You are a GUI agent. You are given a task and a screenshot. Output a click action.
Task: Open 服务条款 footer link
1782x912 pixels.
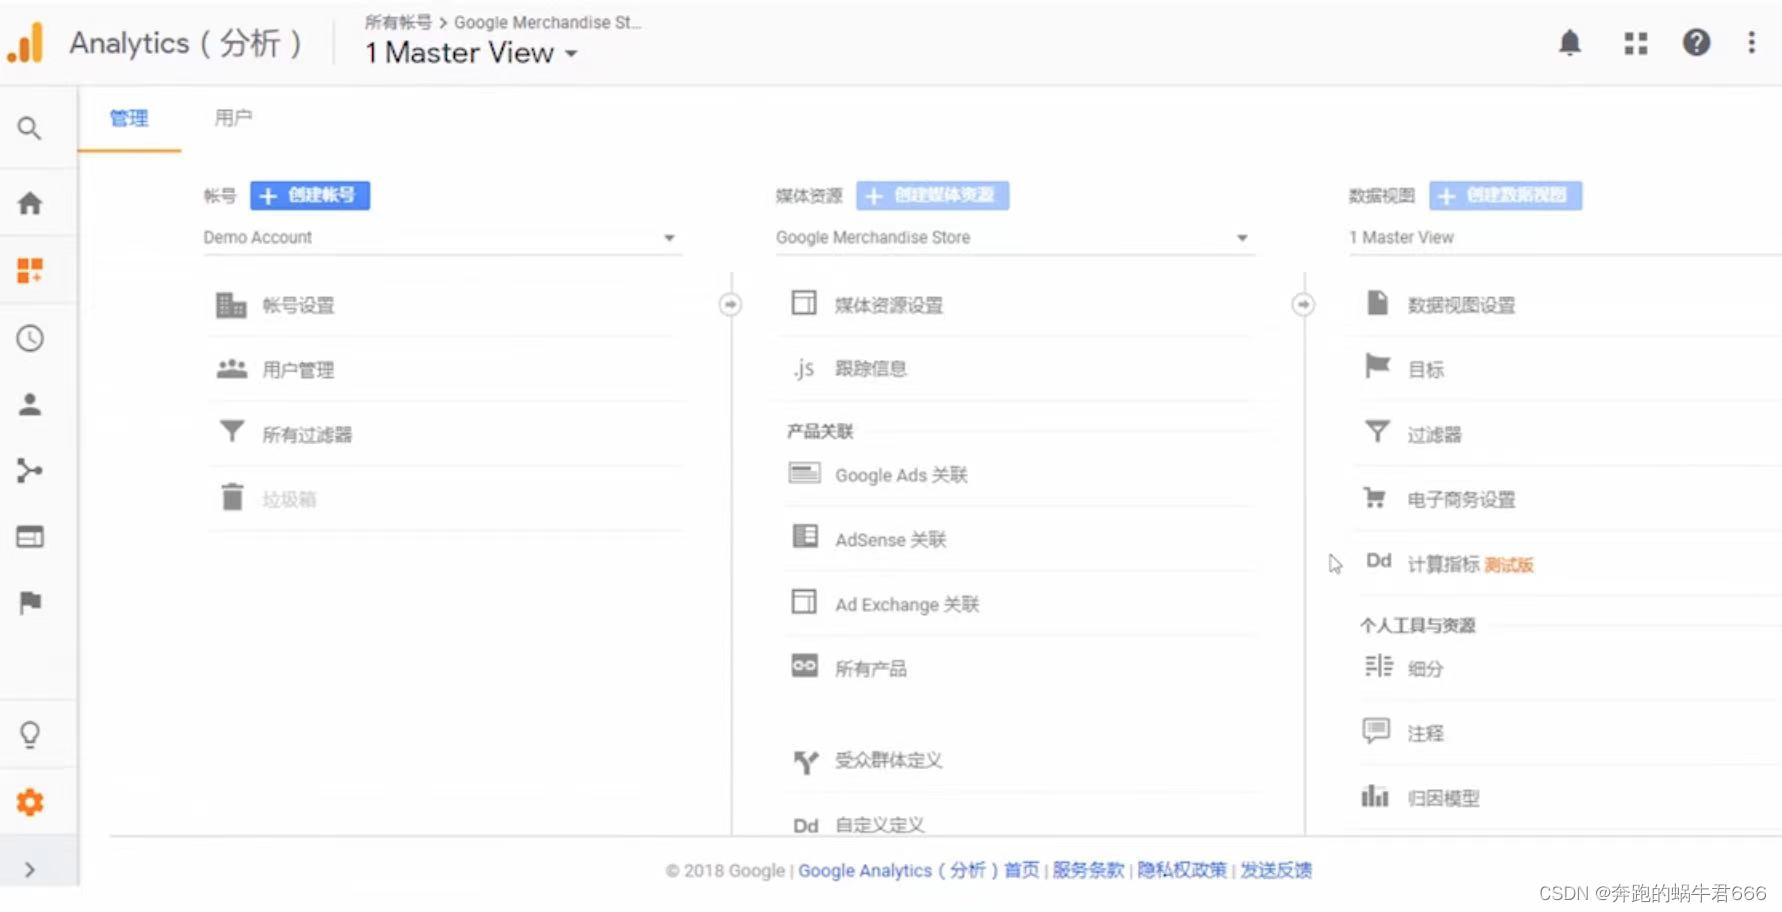coord(1088,871)
